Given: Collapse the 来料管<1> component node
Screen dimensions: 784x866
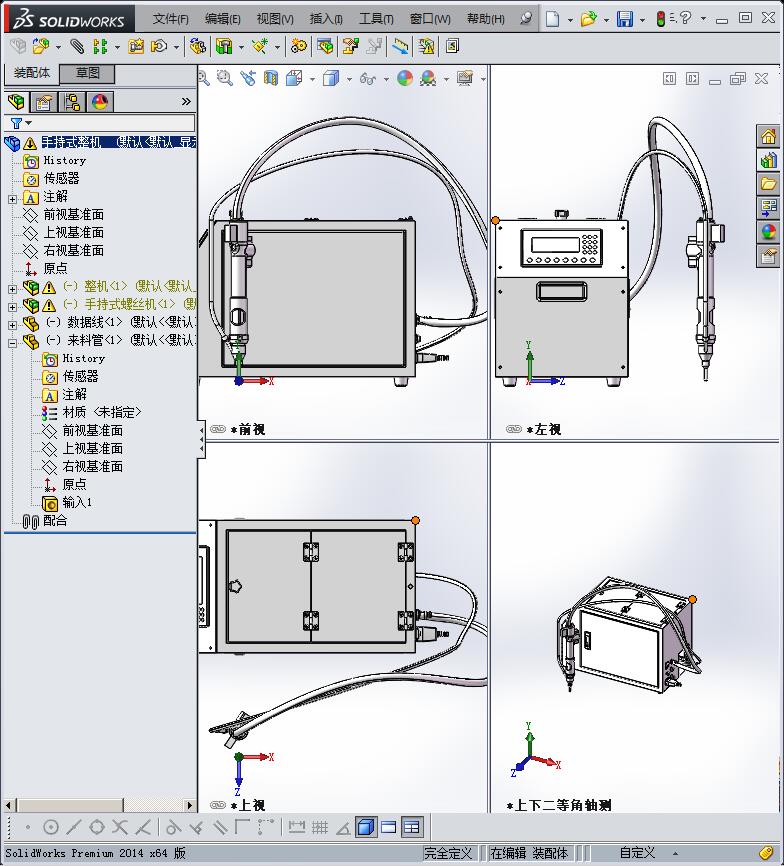Looking at the screenshot, I should click(x=12, y=343).
